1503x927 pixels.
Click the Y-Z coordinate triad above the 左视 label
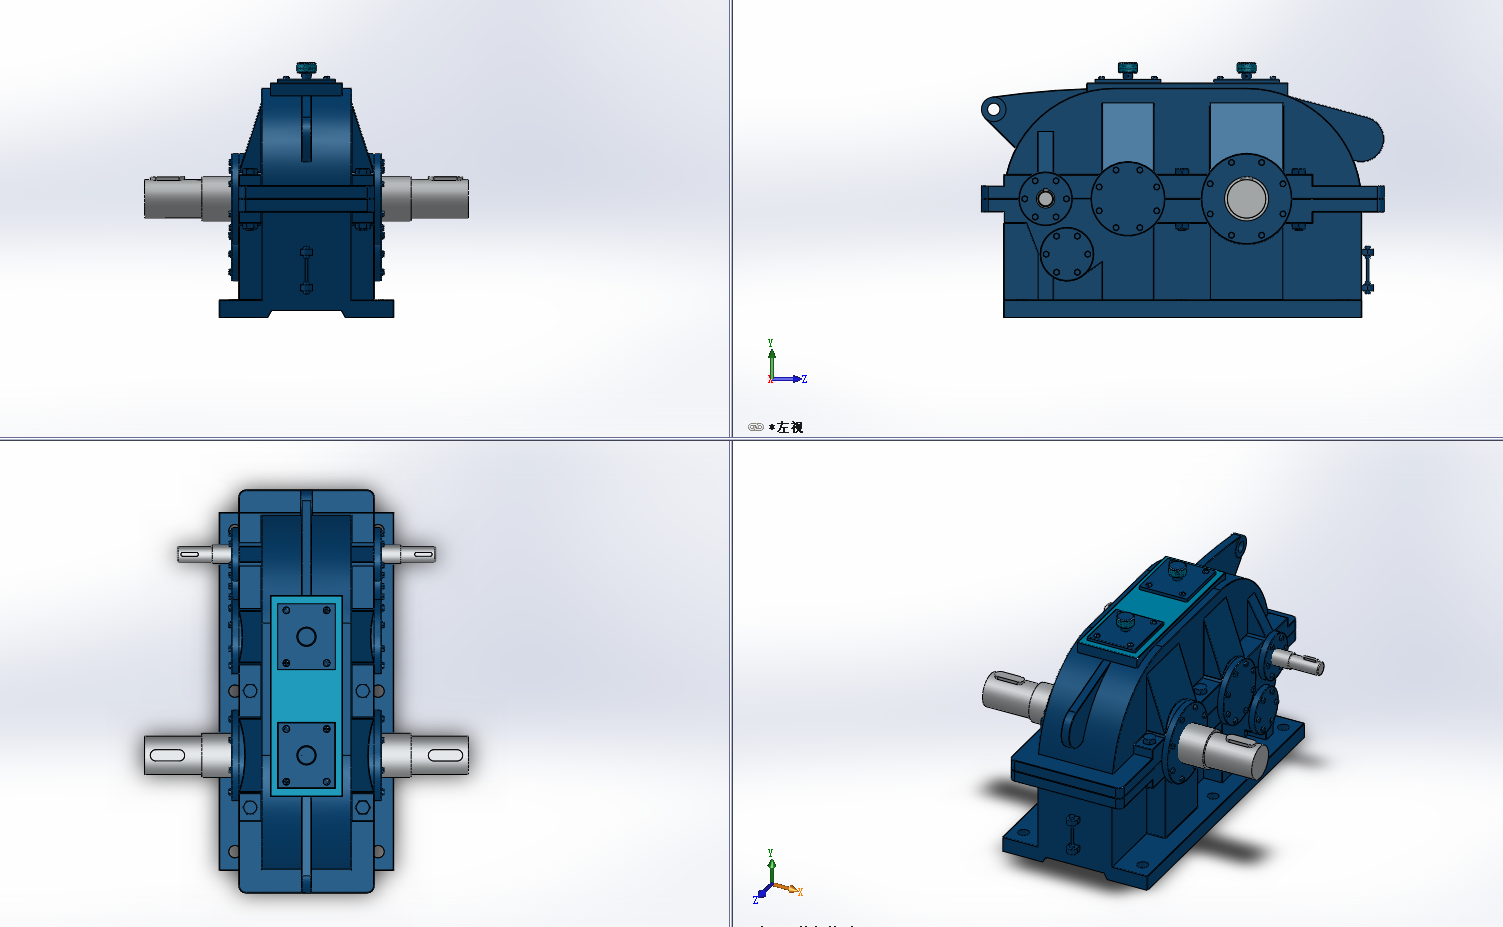786,363
